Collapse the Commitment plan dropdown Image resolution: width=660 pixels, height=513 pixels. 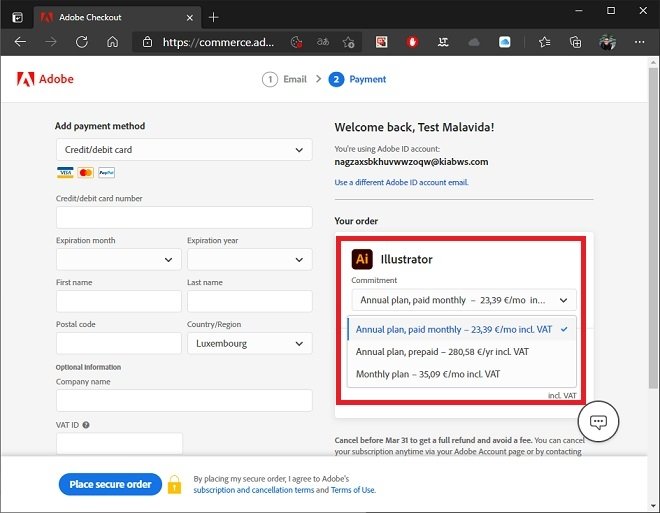(464, 300)
